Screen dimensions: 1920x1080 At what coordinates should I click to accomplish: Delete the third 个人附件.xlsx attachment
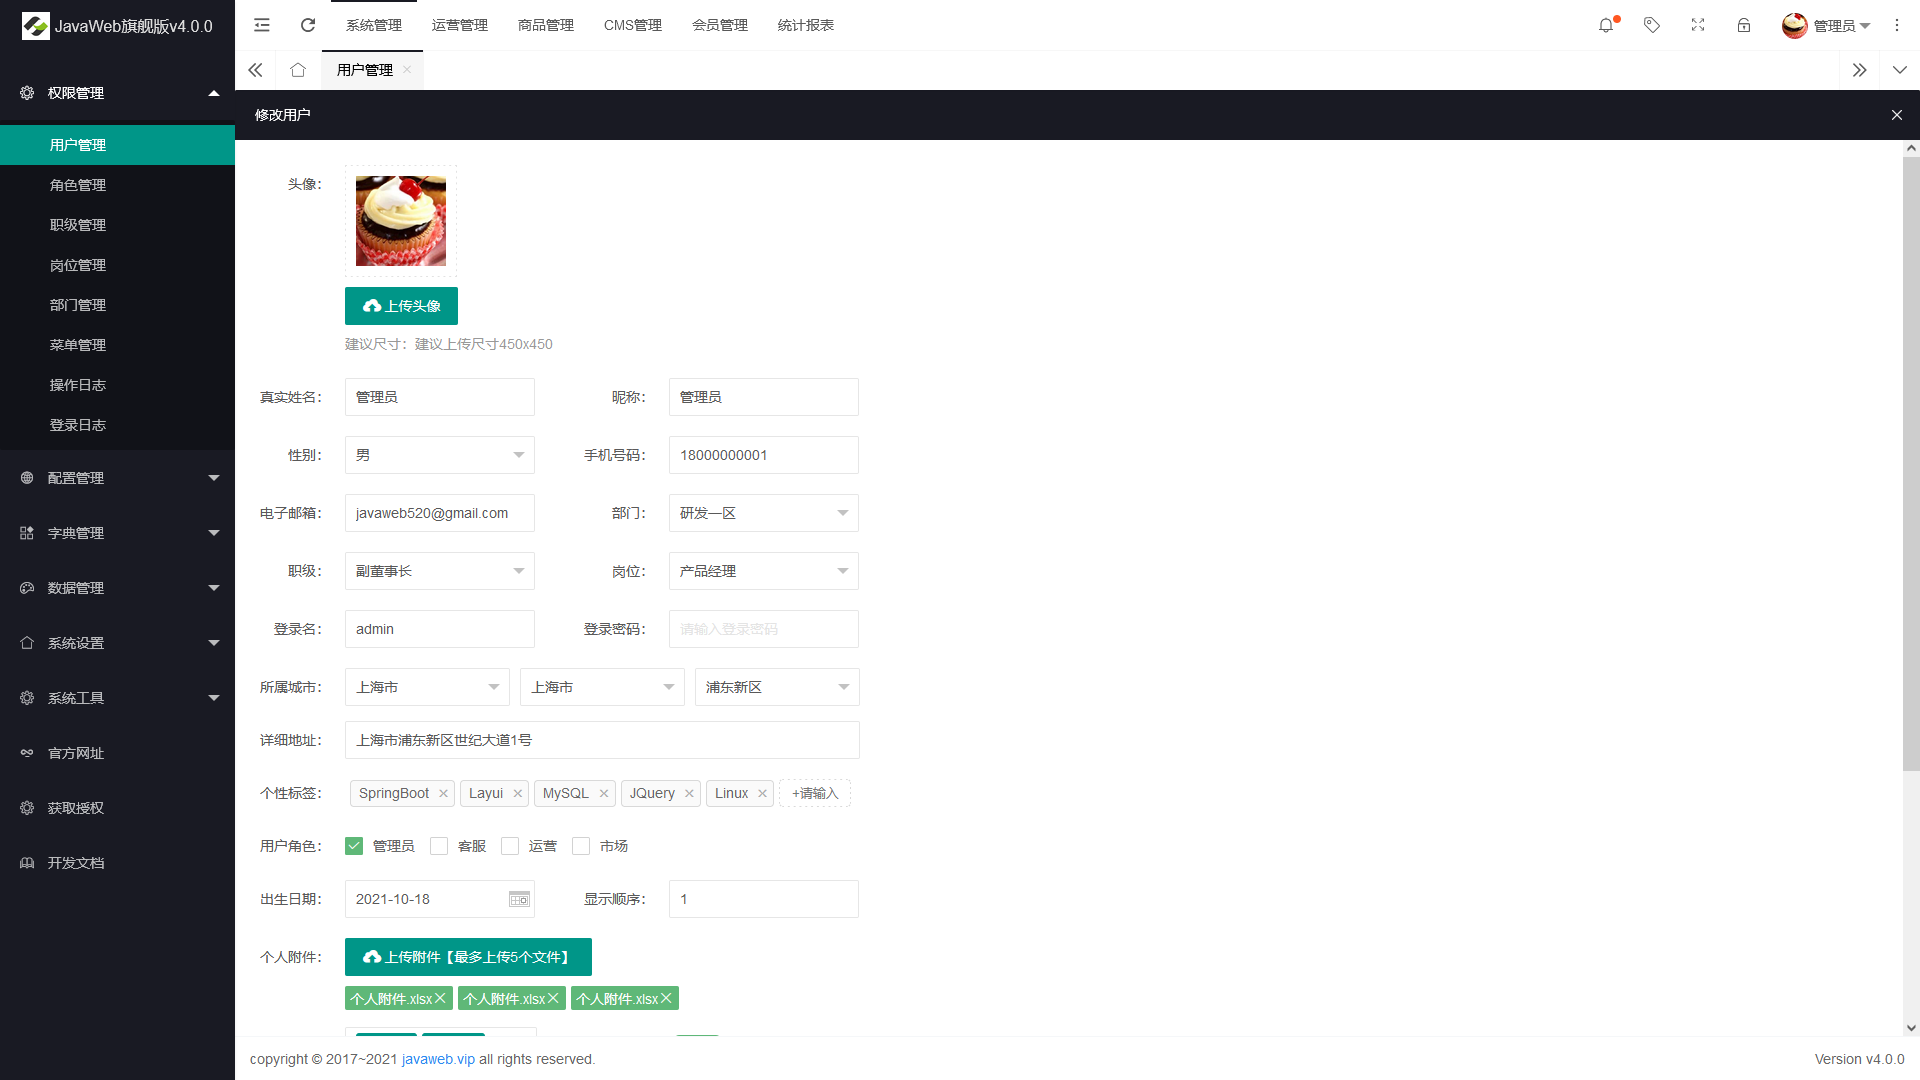(666, 998)
